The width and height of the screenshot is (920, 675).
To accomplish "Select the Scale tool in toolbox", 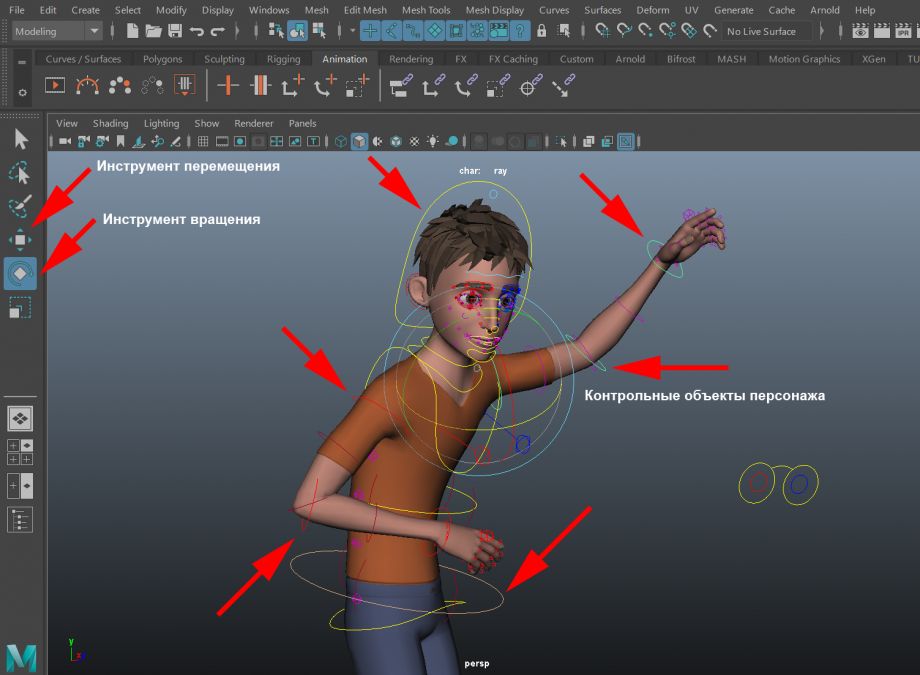I will pos(20,308).
